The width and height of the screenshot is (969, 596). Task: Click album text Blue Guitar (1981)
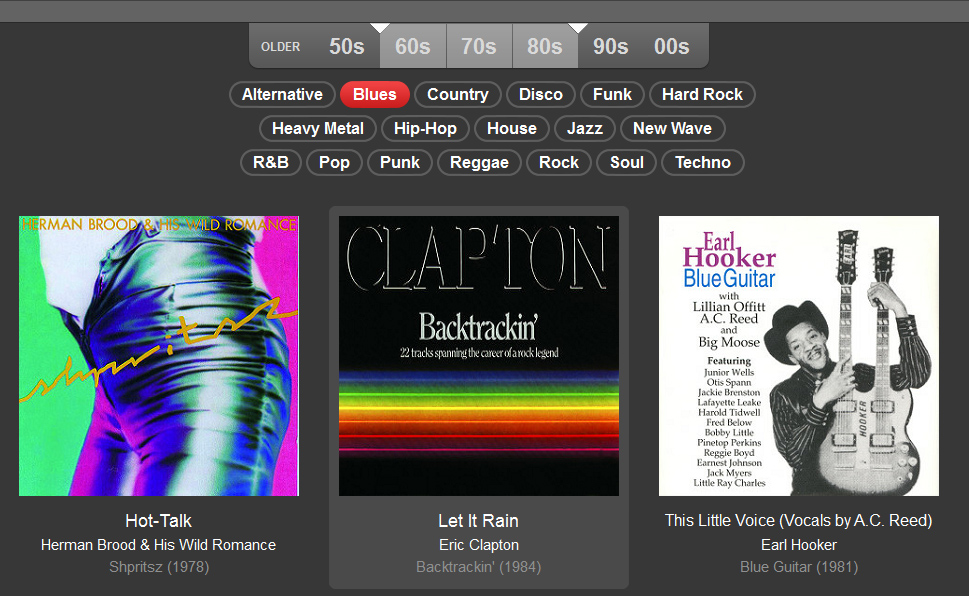pos(799,567)
